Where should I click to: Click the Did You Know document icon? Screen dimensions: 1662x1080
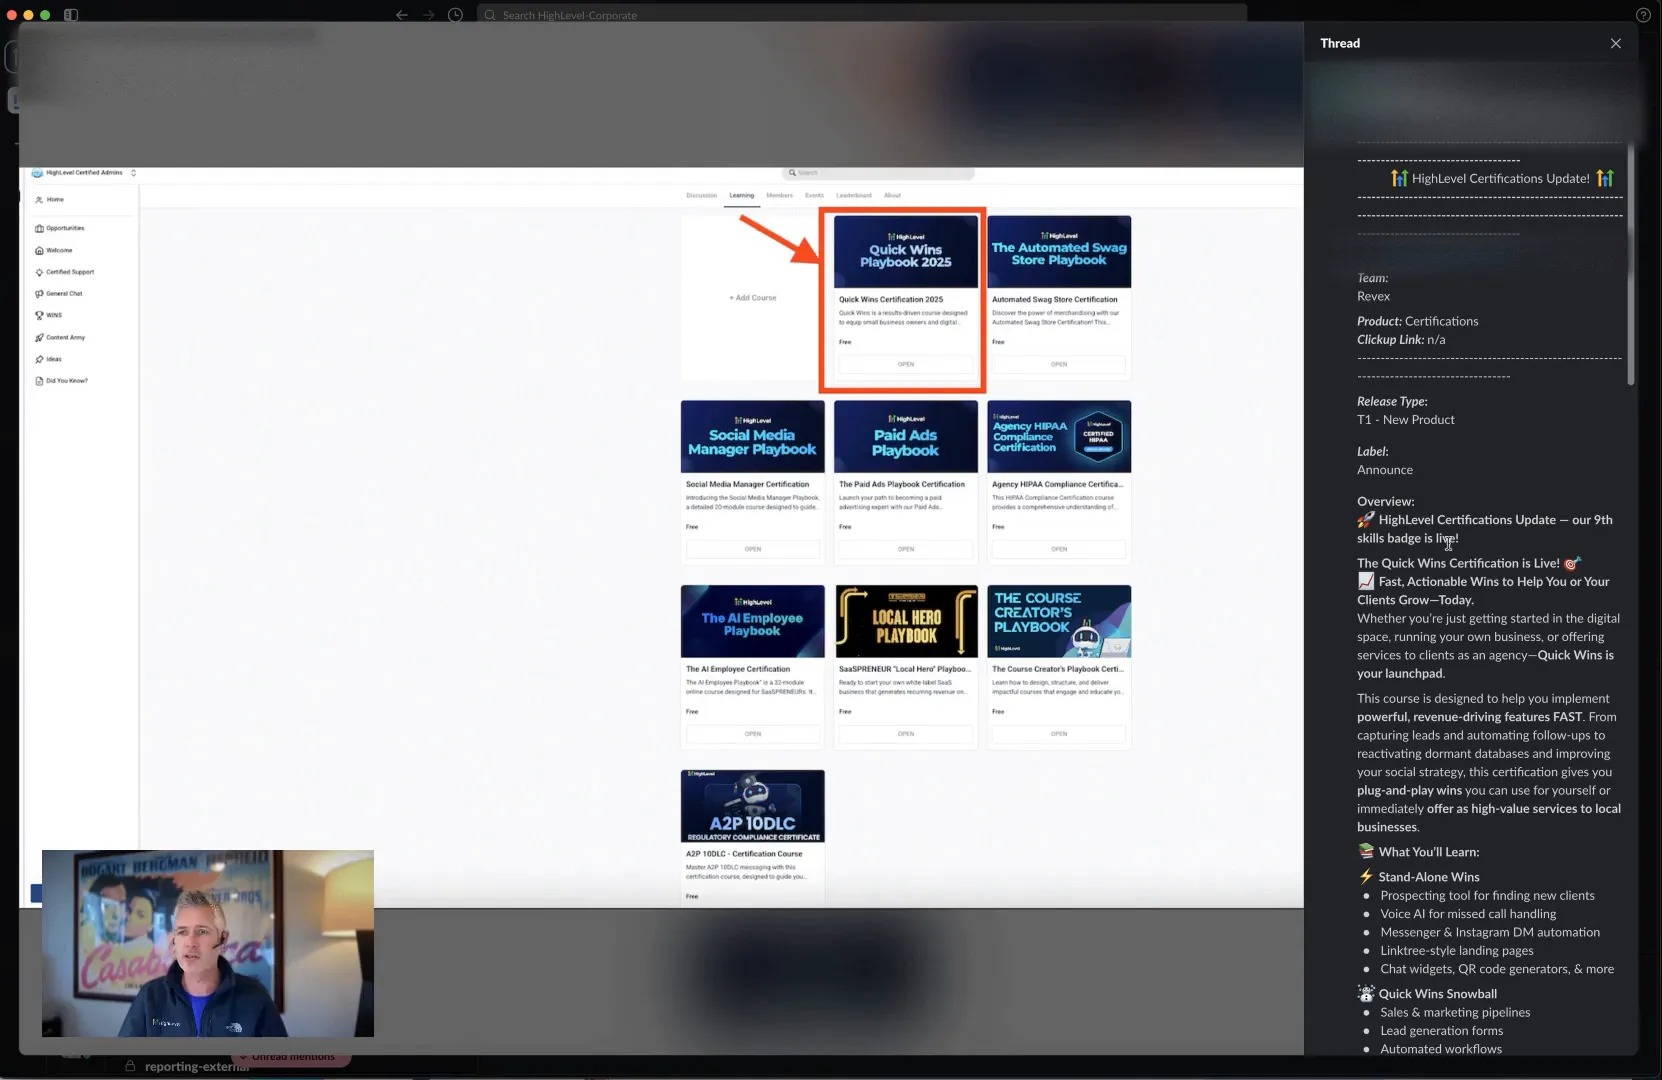39,381
